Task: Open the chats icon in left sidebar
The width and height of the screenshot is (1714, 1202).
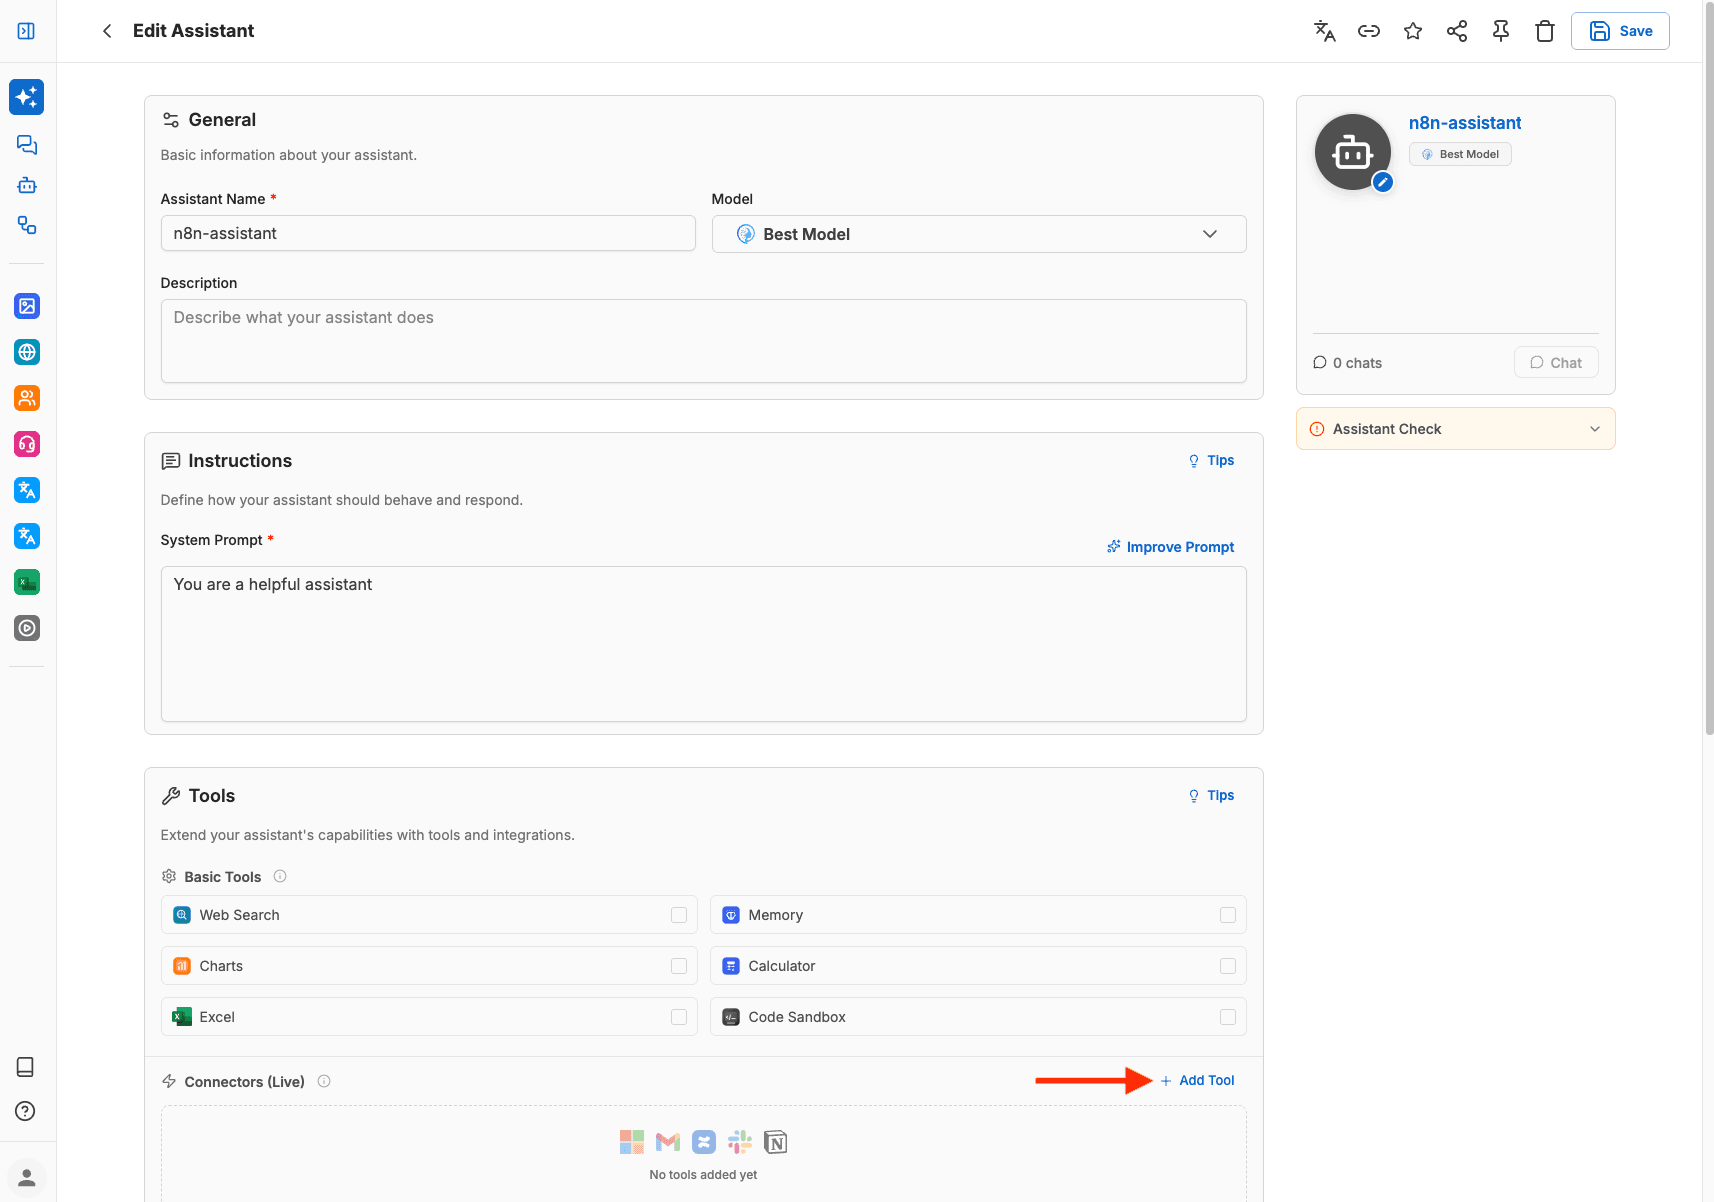Action: point(27,145)
